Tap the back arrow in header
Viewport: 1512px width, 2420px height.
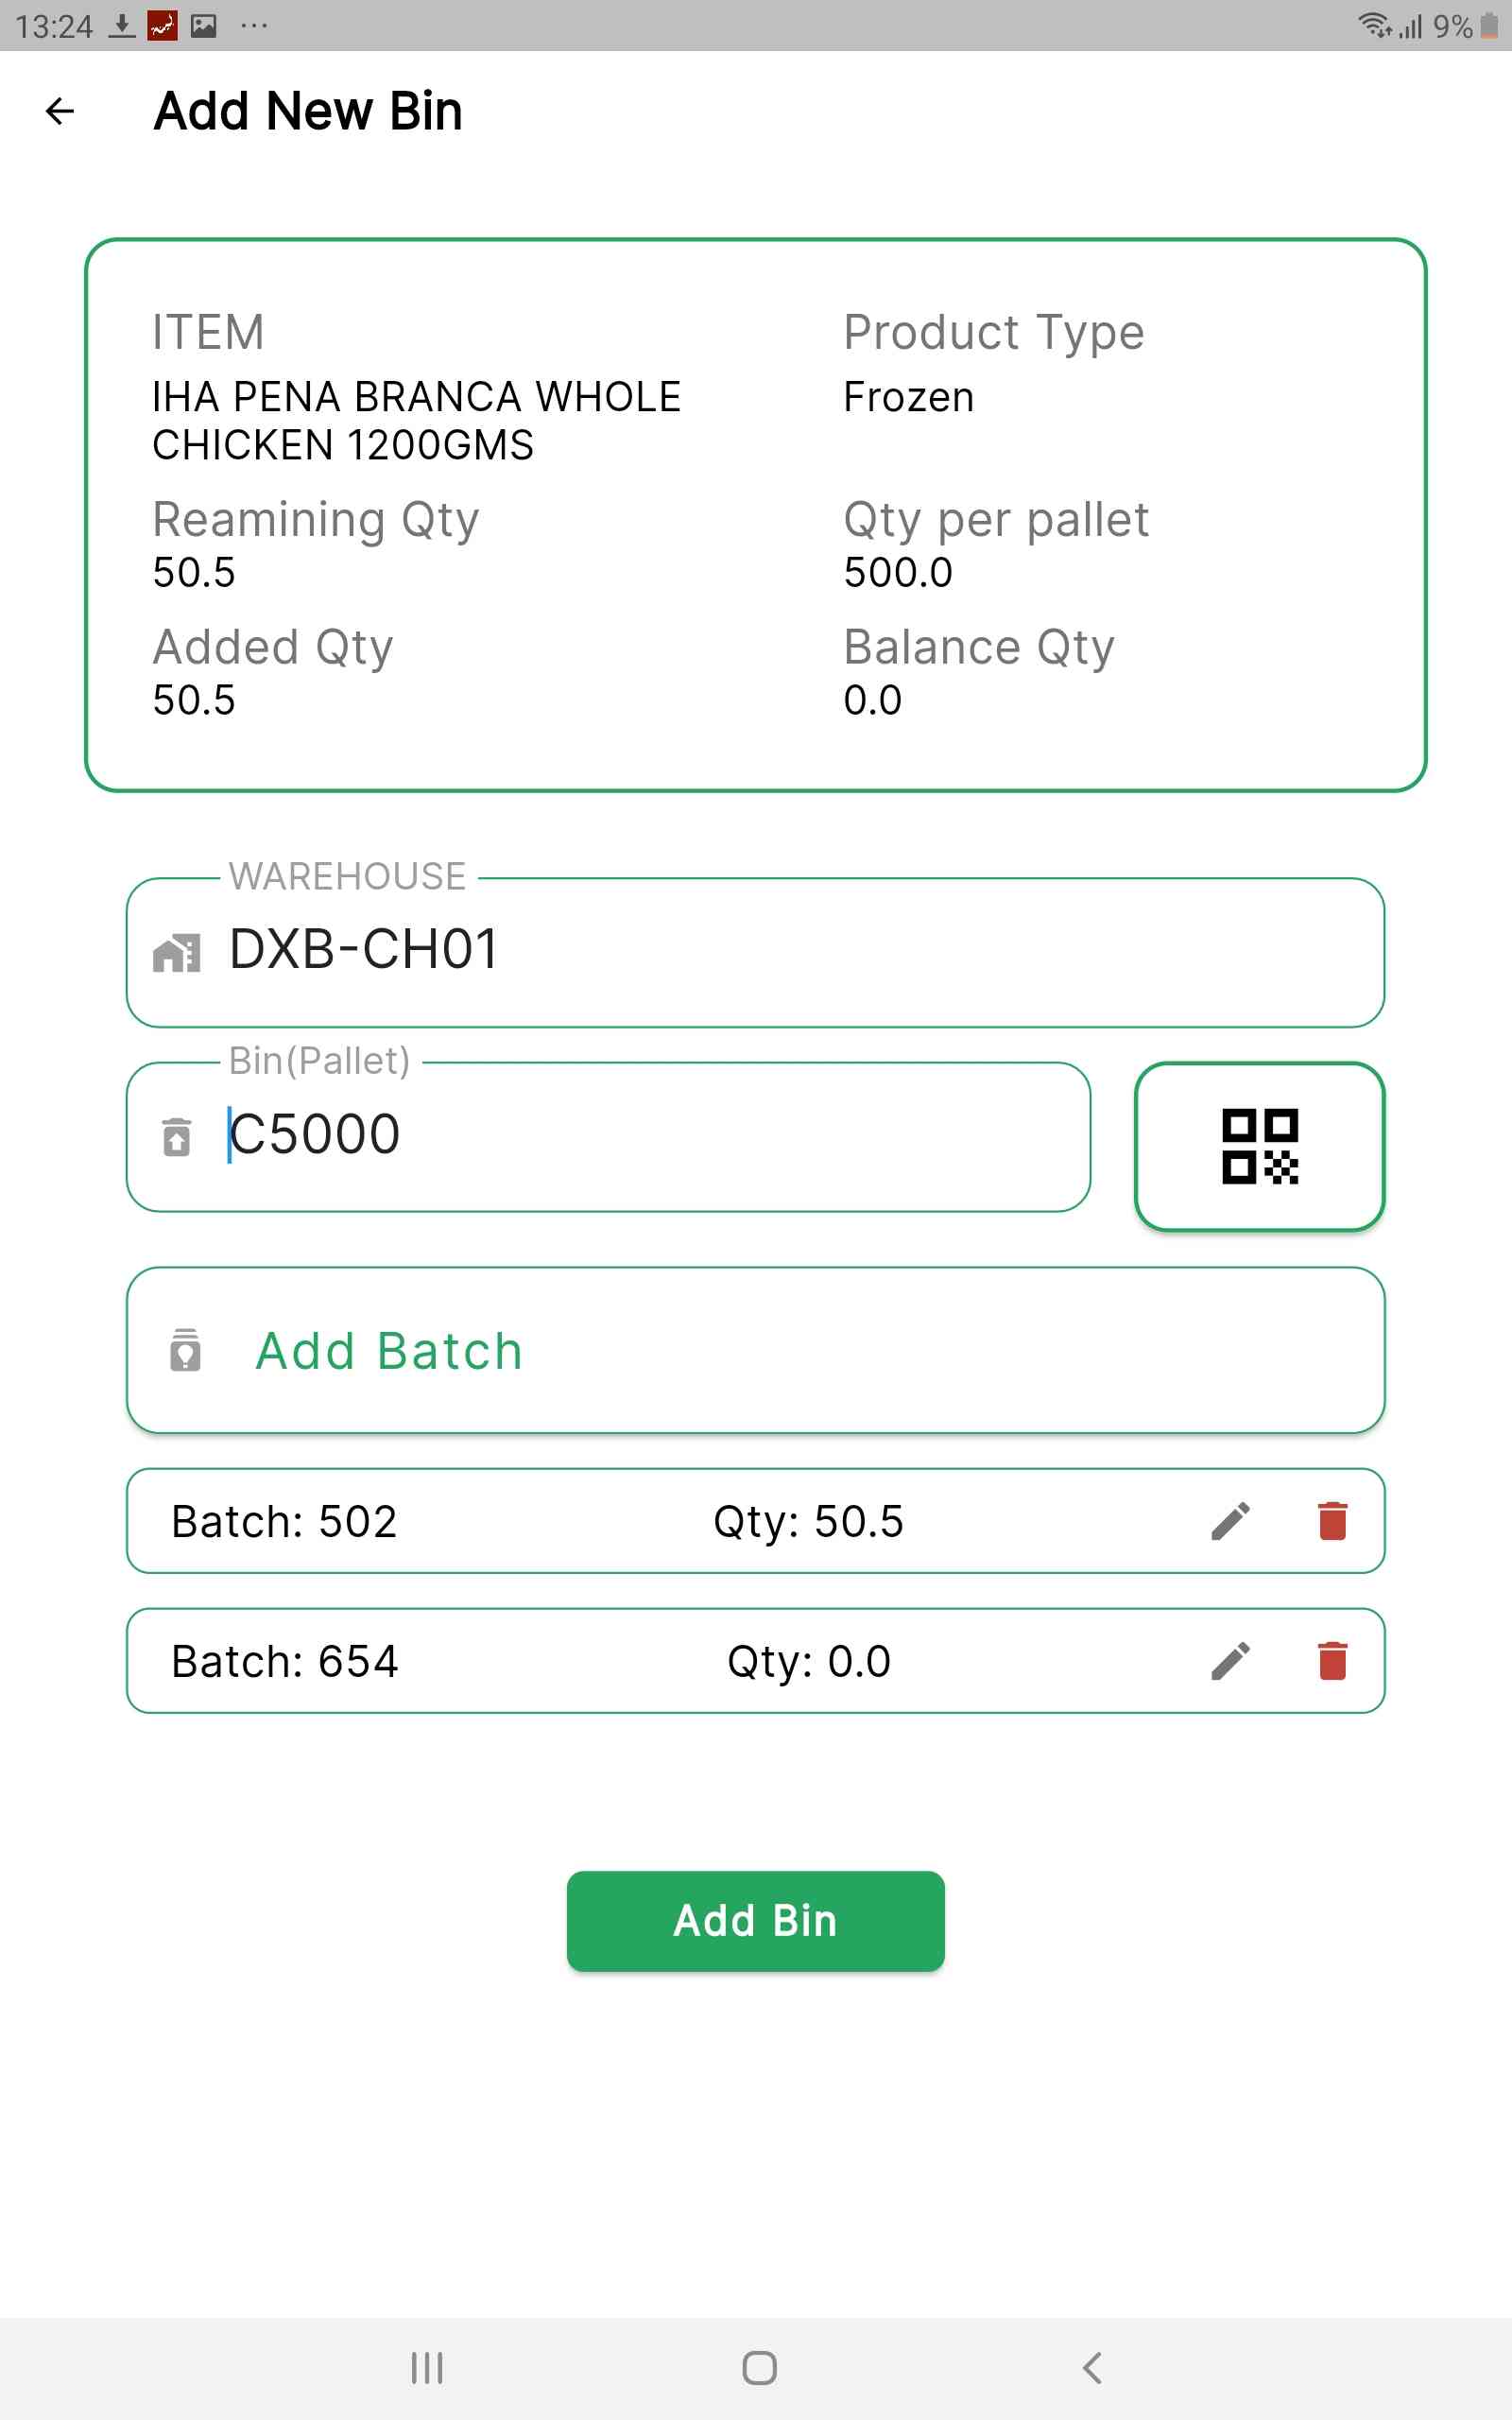click(60, 111)
